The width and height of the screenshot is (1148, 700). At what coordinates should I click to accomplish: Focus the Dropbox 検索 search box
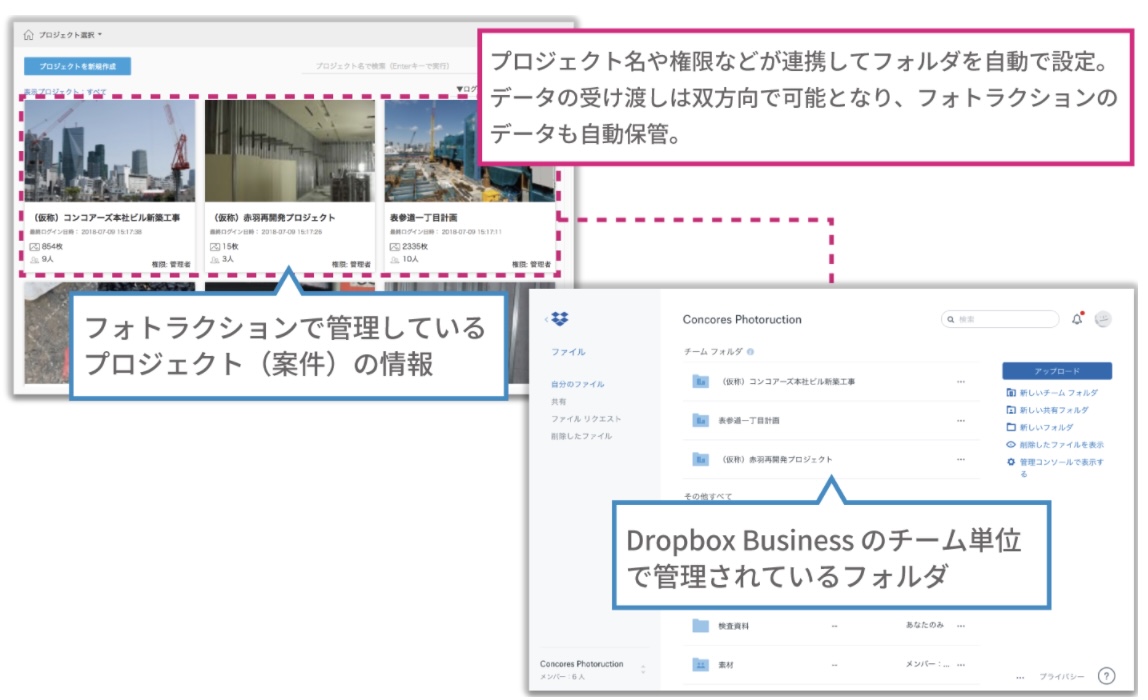coord(1000,319)
